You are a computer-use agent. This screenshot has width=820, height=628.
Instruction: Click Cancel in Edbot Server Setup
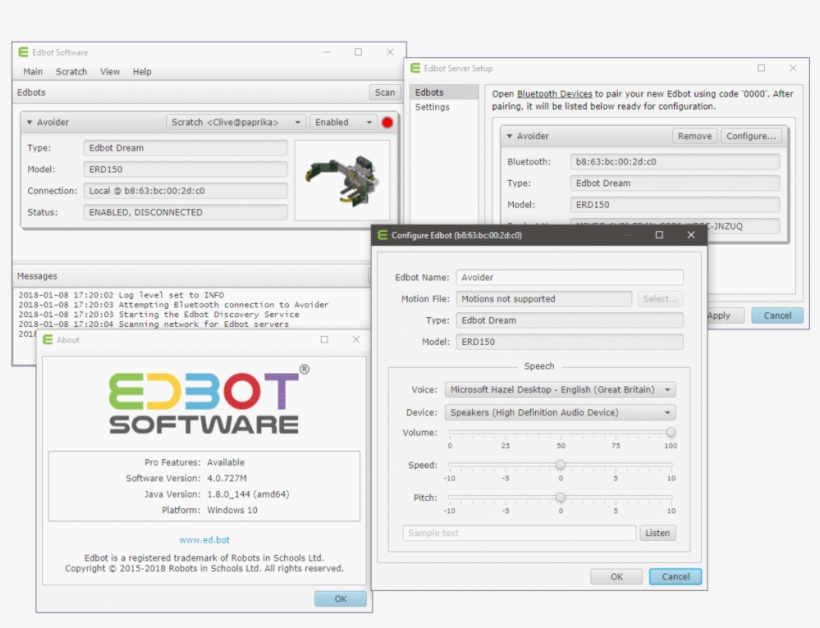coord(777,315)
